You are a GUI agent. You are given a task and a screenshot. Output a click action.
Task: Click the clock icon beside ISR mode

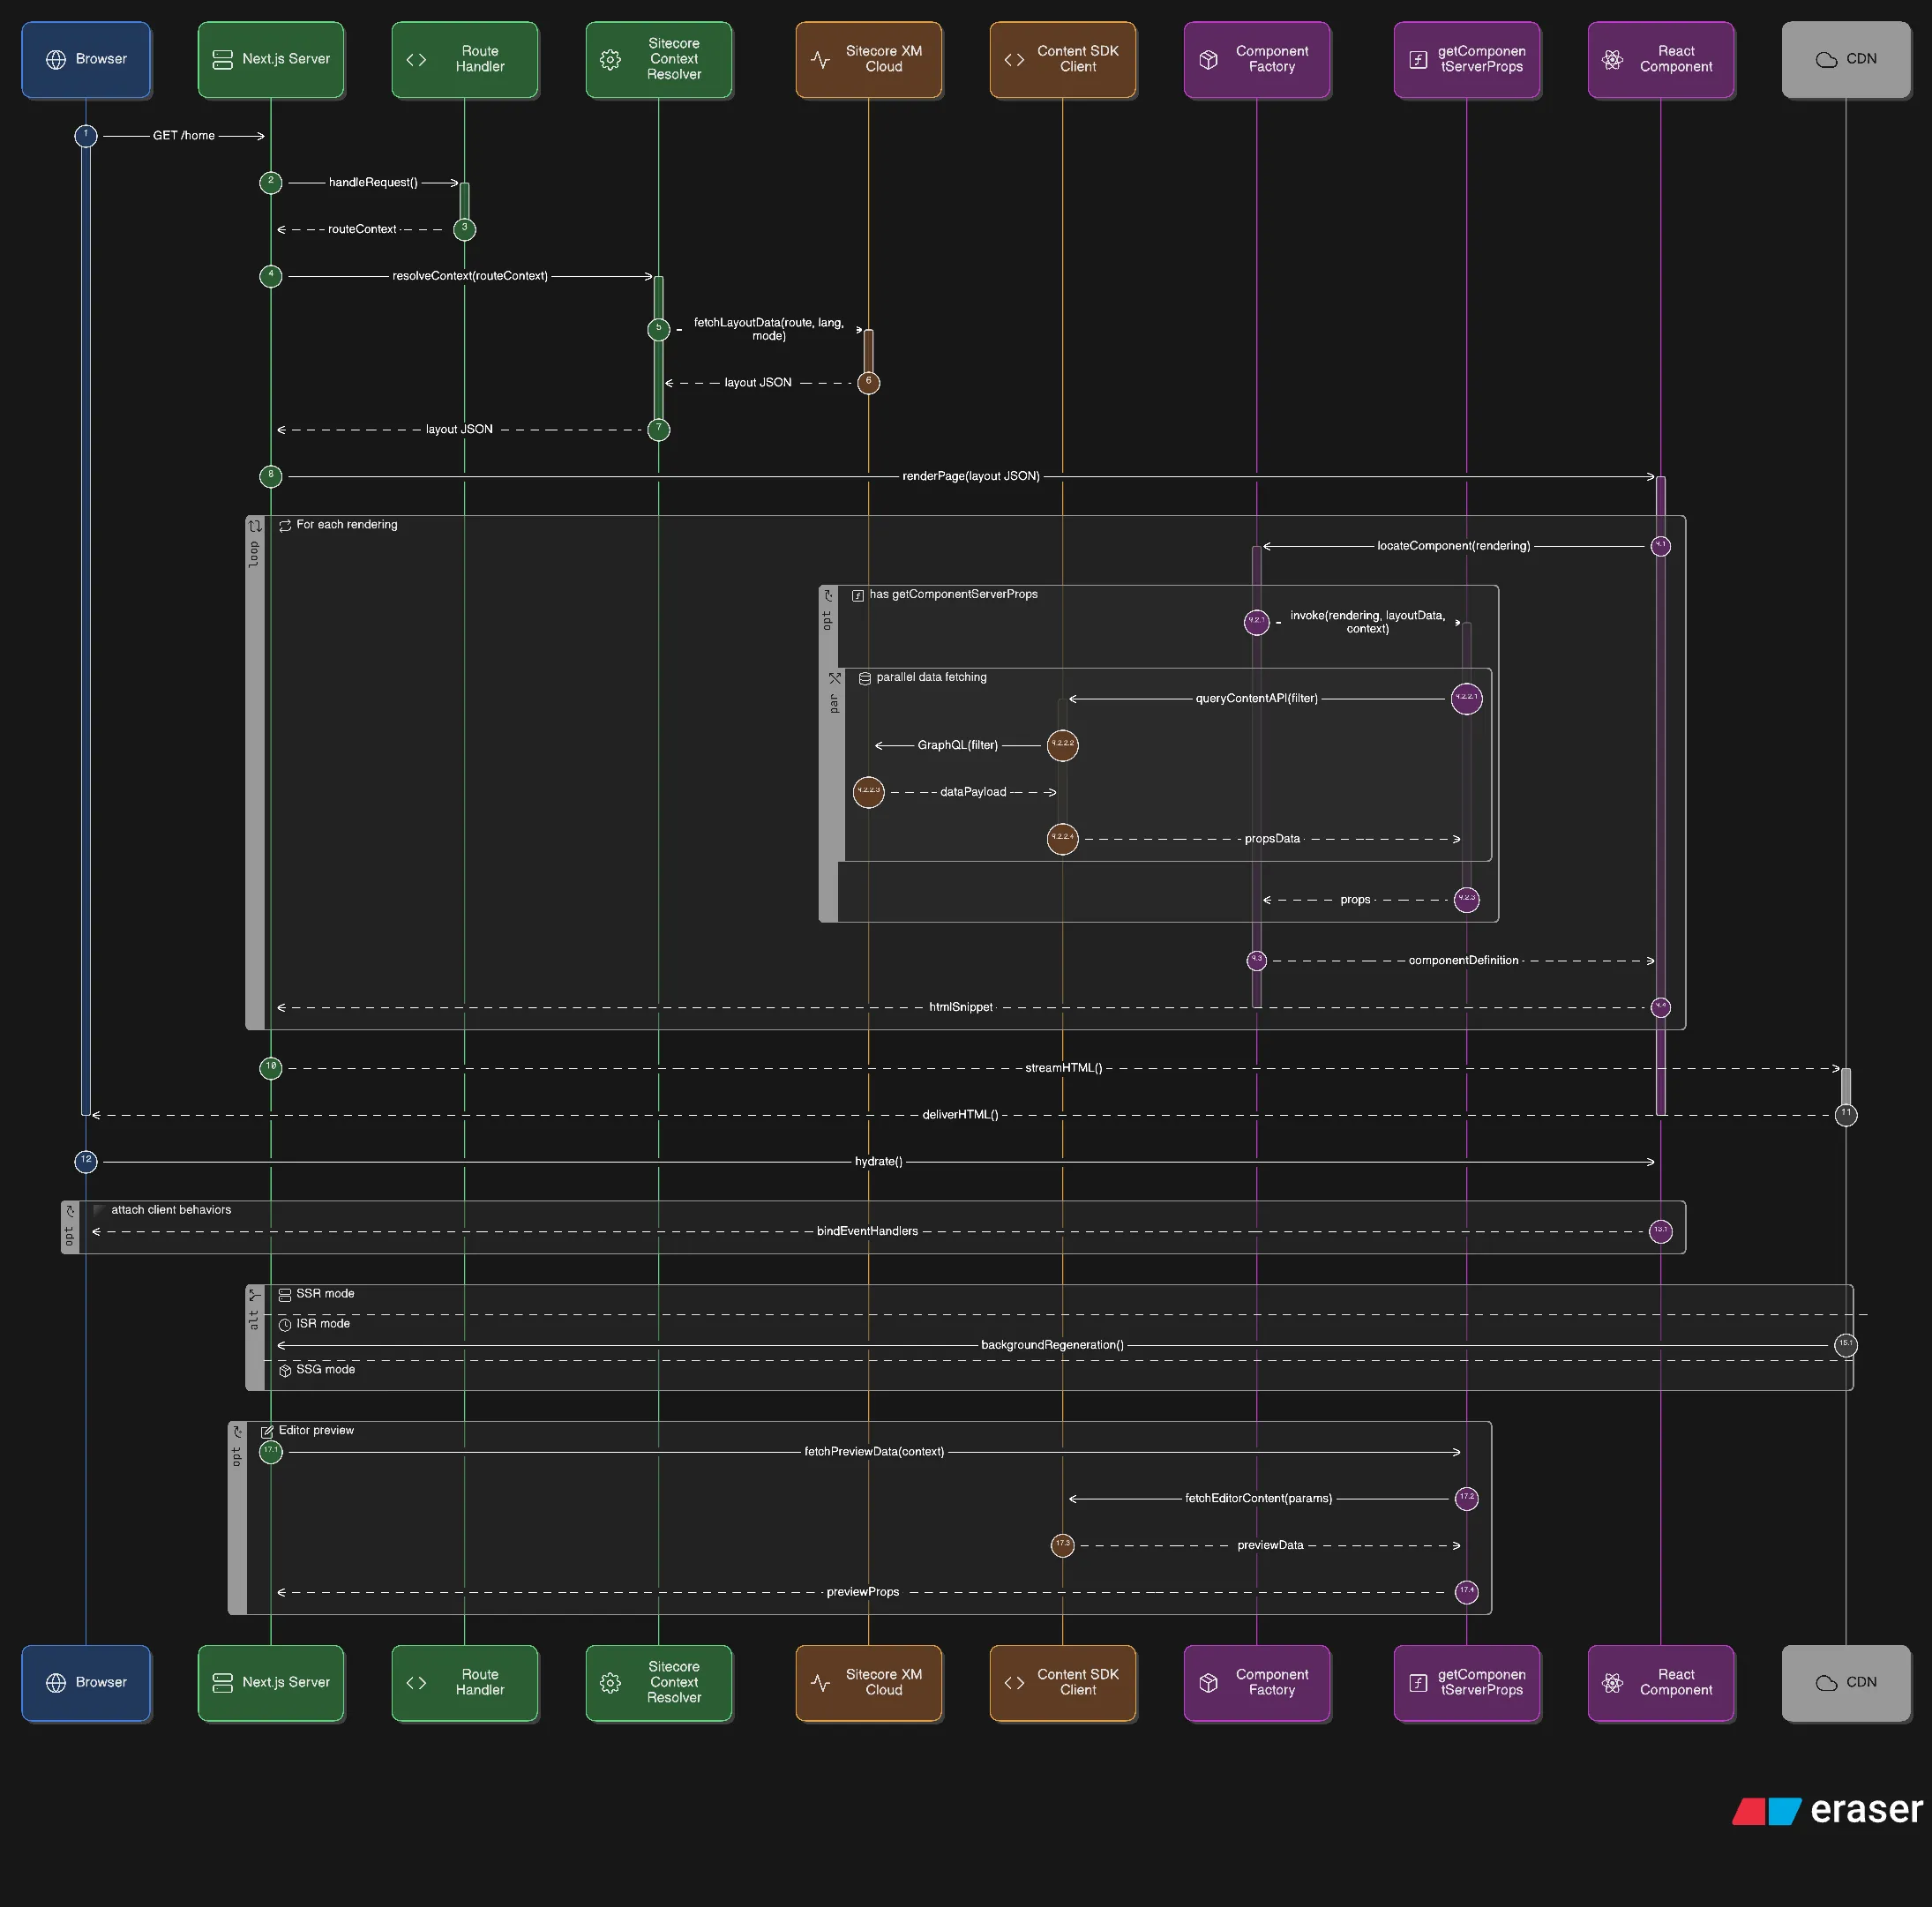click(285, 1324)
